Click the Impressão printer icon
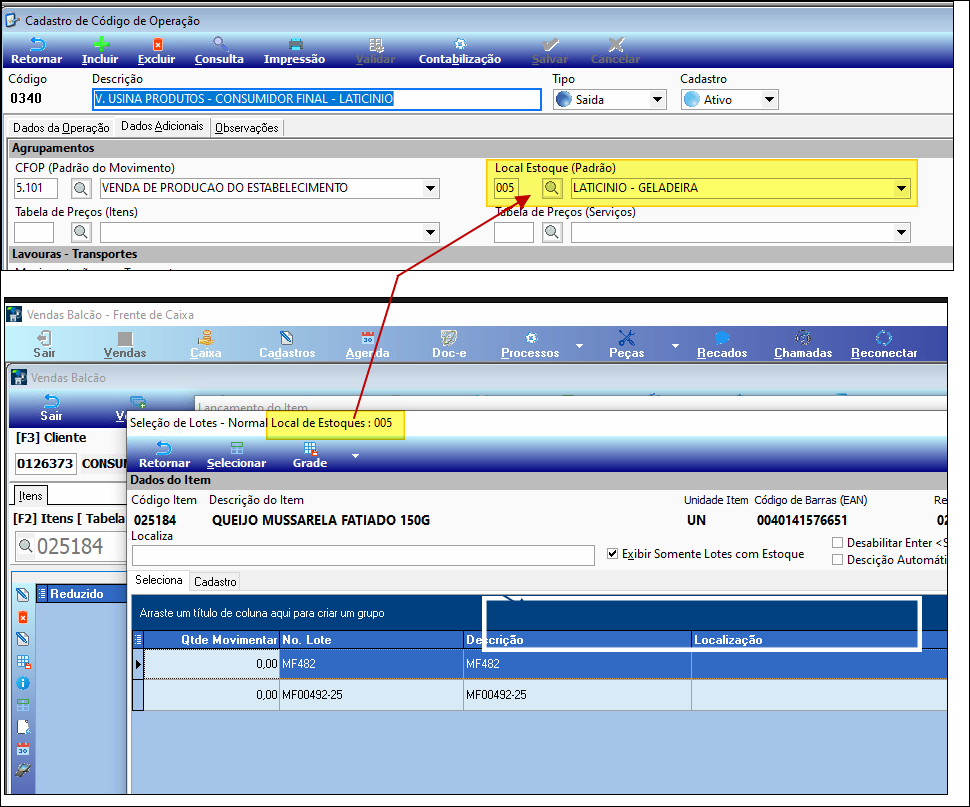 tap(295, 45)
